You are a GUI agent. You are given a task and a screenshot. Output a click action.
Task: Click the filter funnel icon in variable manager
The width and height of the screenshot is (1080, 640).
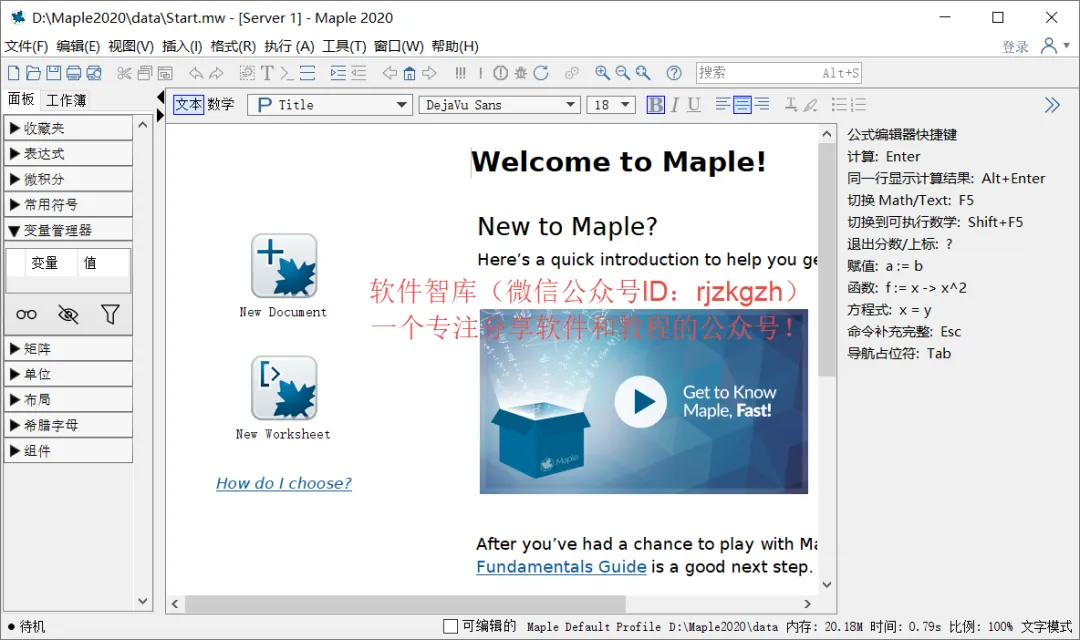click(110, 315)
